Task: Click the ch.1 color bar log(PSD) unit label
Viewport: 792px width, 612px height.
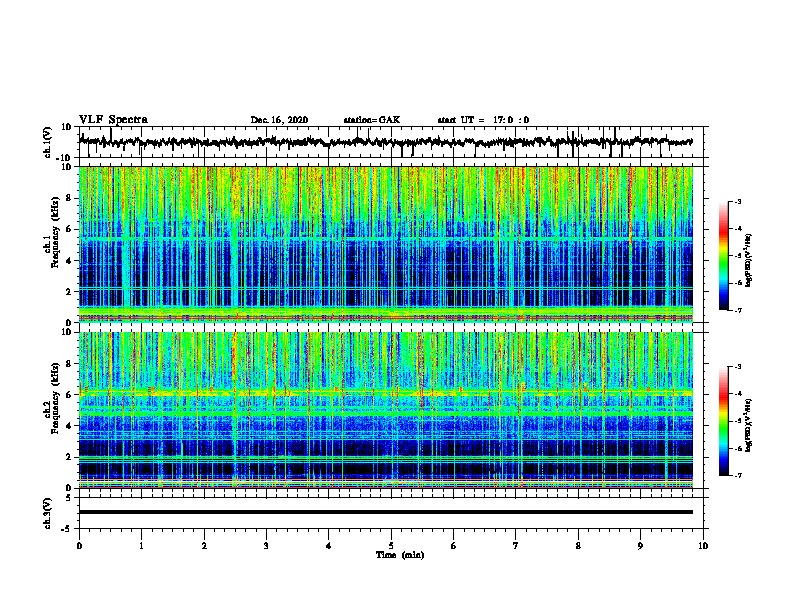Action: point(748,260)
